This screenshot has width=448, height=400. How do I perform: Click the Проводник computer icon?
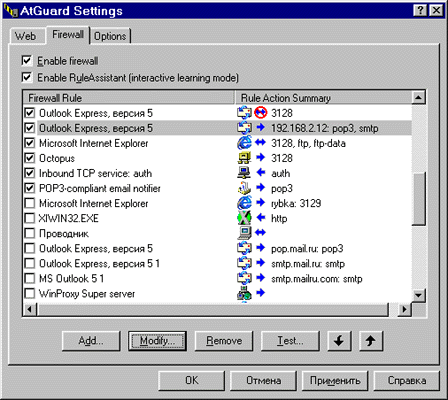click(244, 233)
